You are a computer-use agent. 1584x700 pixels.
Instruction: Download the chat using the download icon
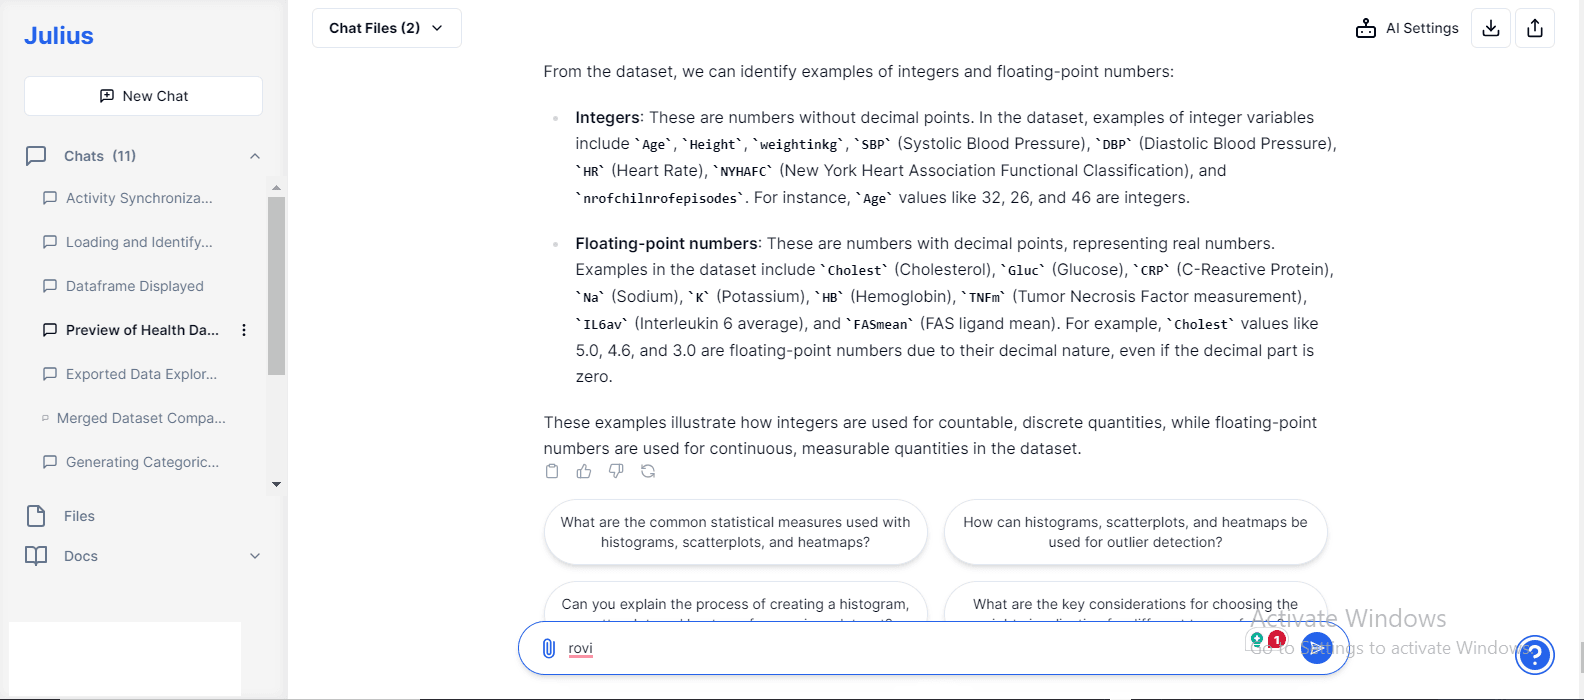pos(1491,28)
